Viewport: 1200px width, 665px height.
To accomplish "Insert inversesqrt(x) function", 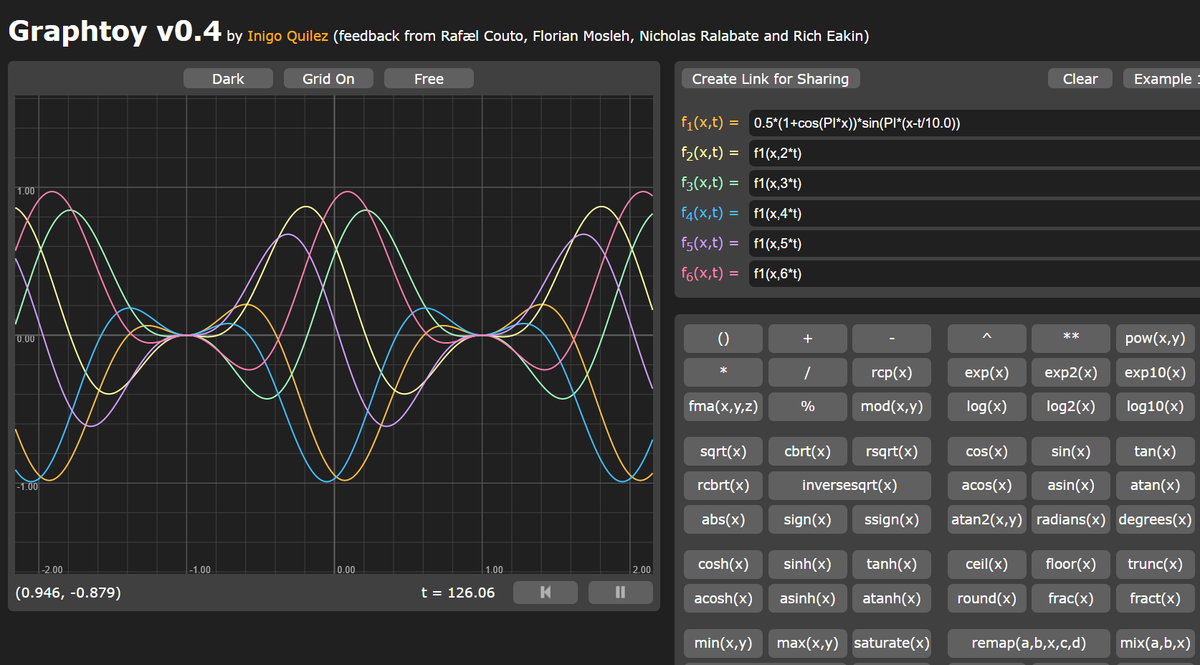I will 849,485.
